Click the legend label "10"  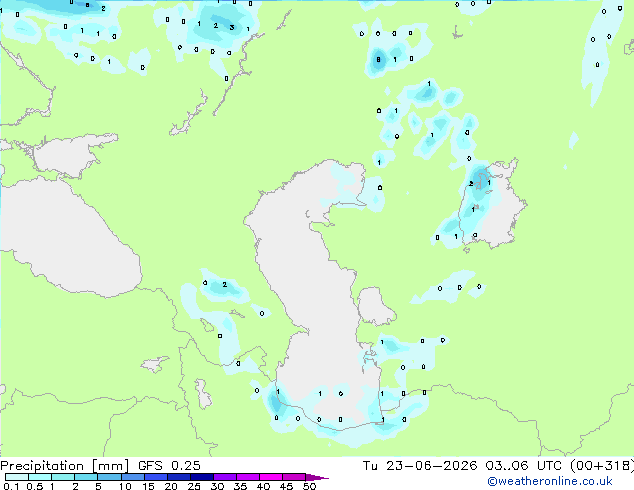point(125,486)
